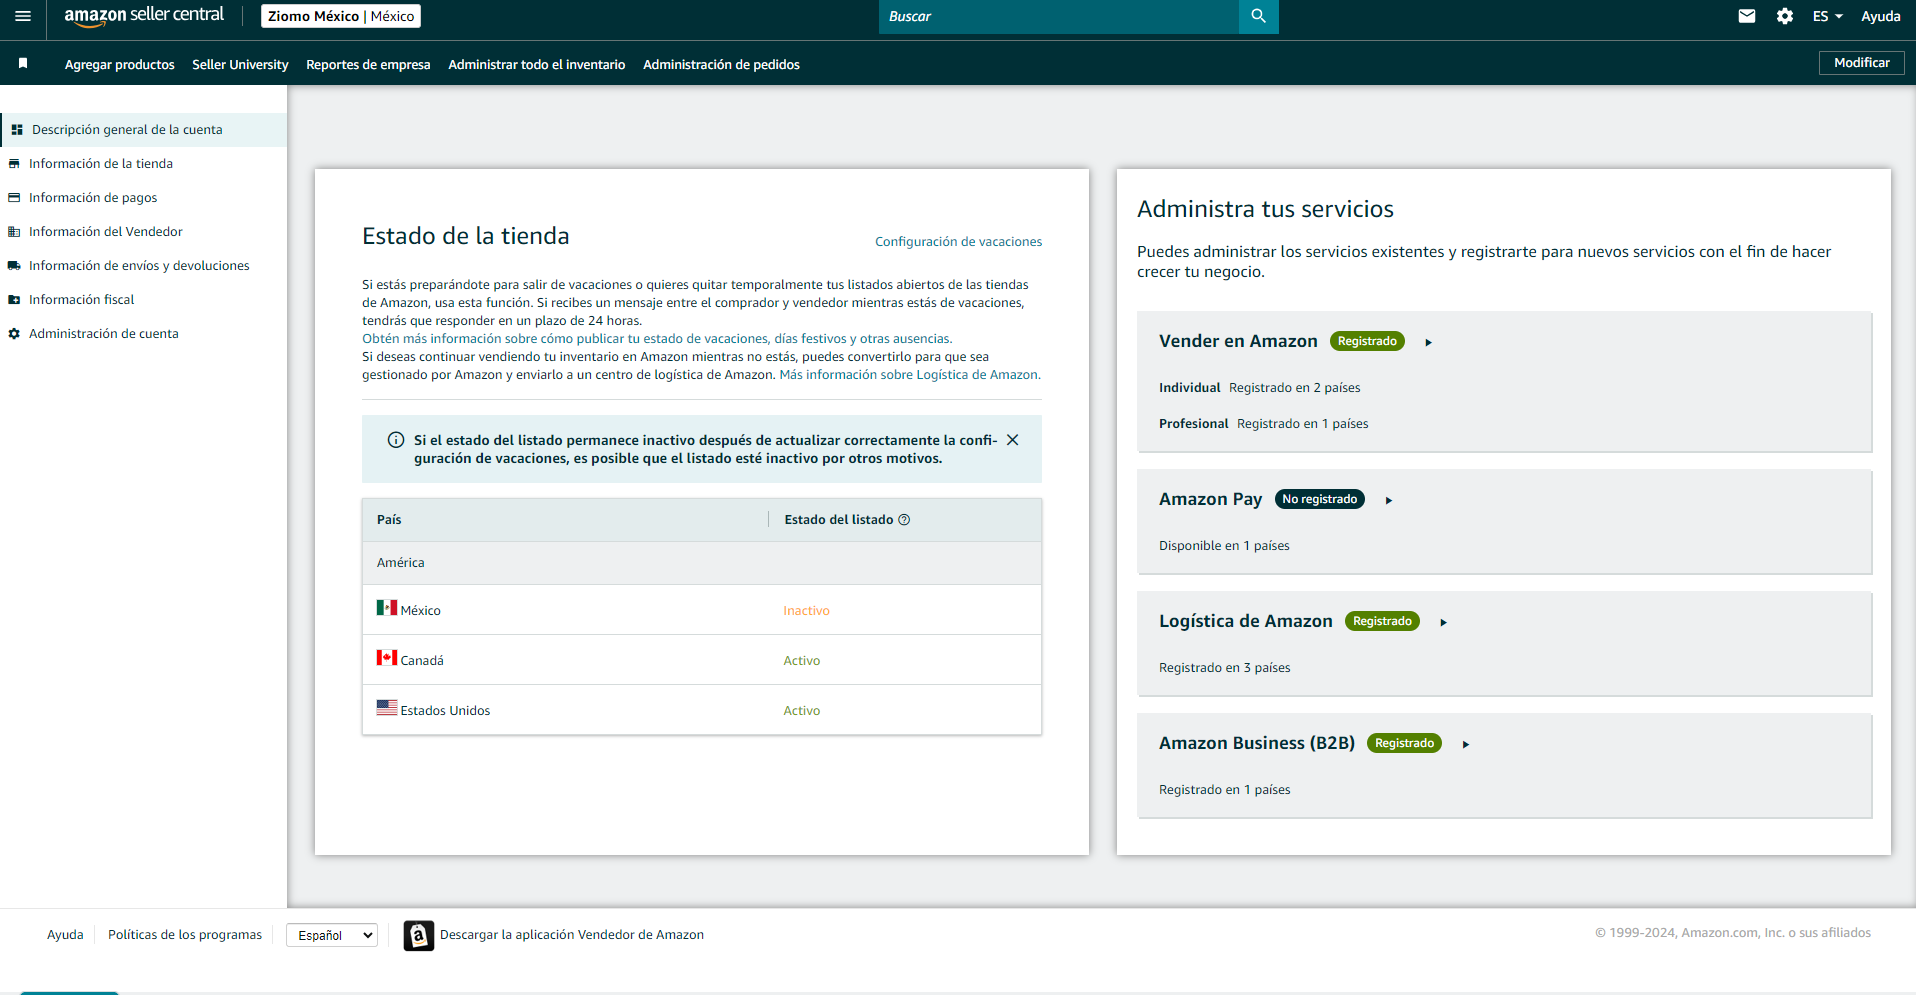Open the Configuración de vacaciones link
This screenshot has width=1916, height=995.
click(x=958, y=242)
